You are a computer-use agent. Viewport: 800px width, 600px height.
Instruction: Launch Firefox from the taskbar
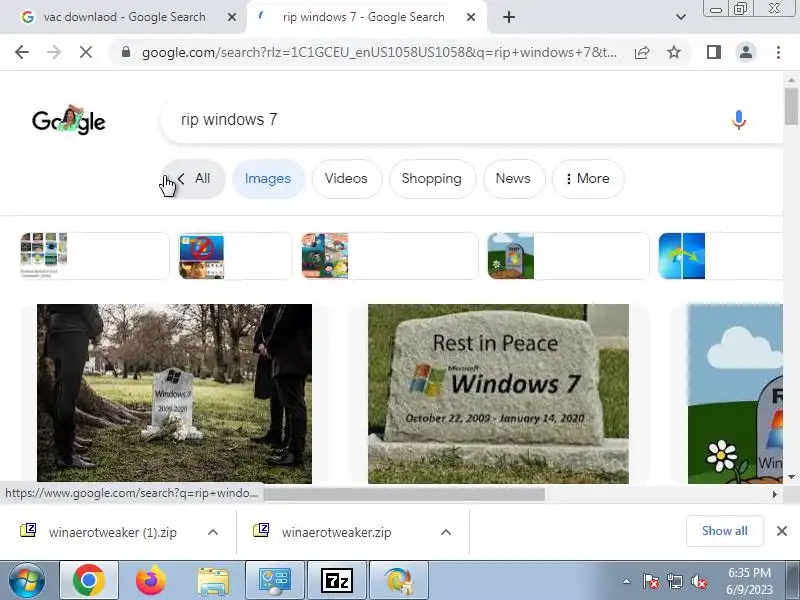coord(151,580)
